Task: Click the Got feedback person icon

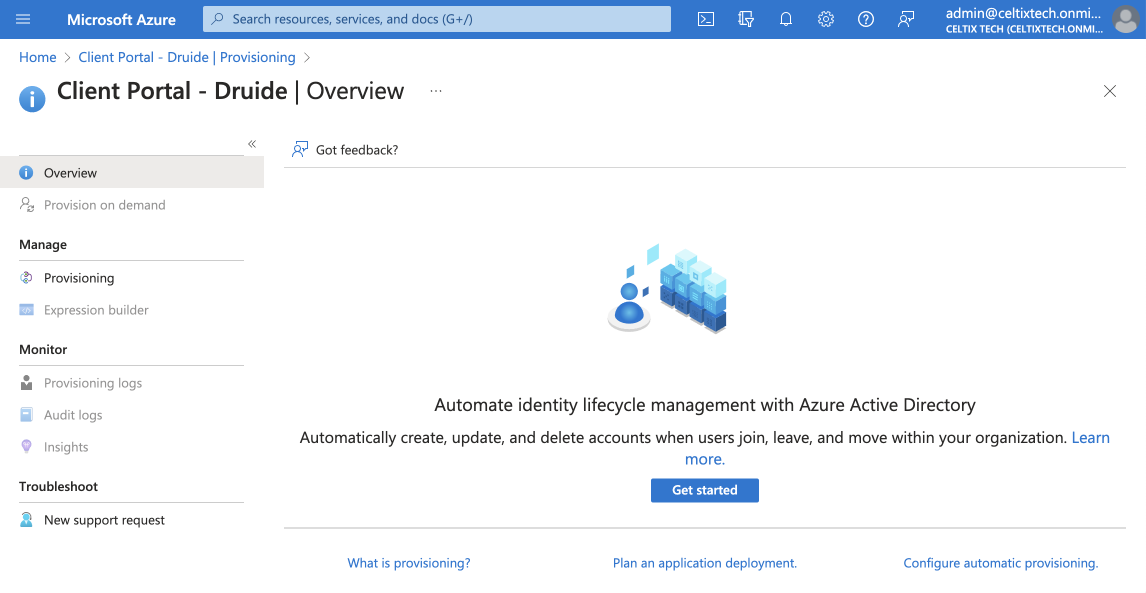Action: (x=300, y=150)
